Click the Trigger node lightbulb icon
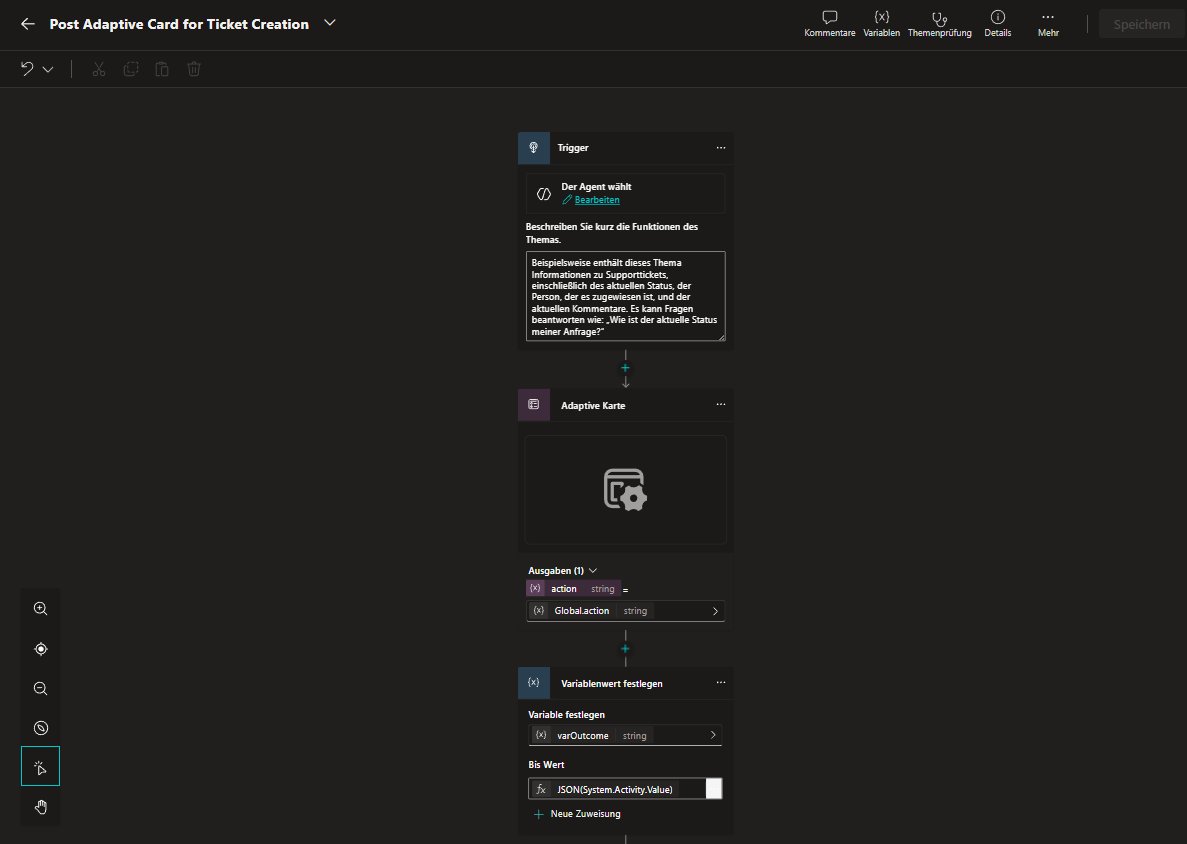 pos(534,148)
